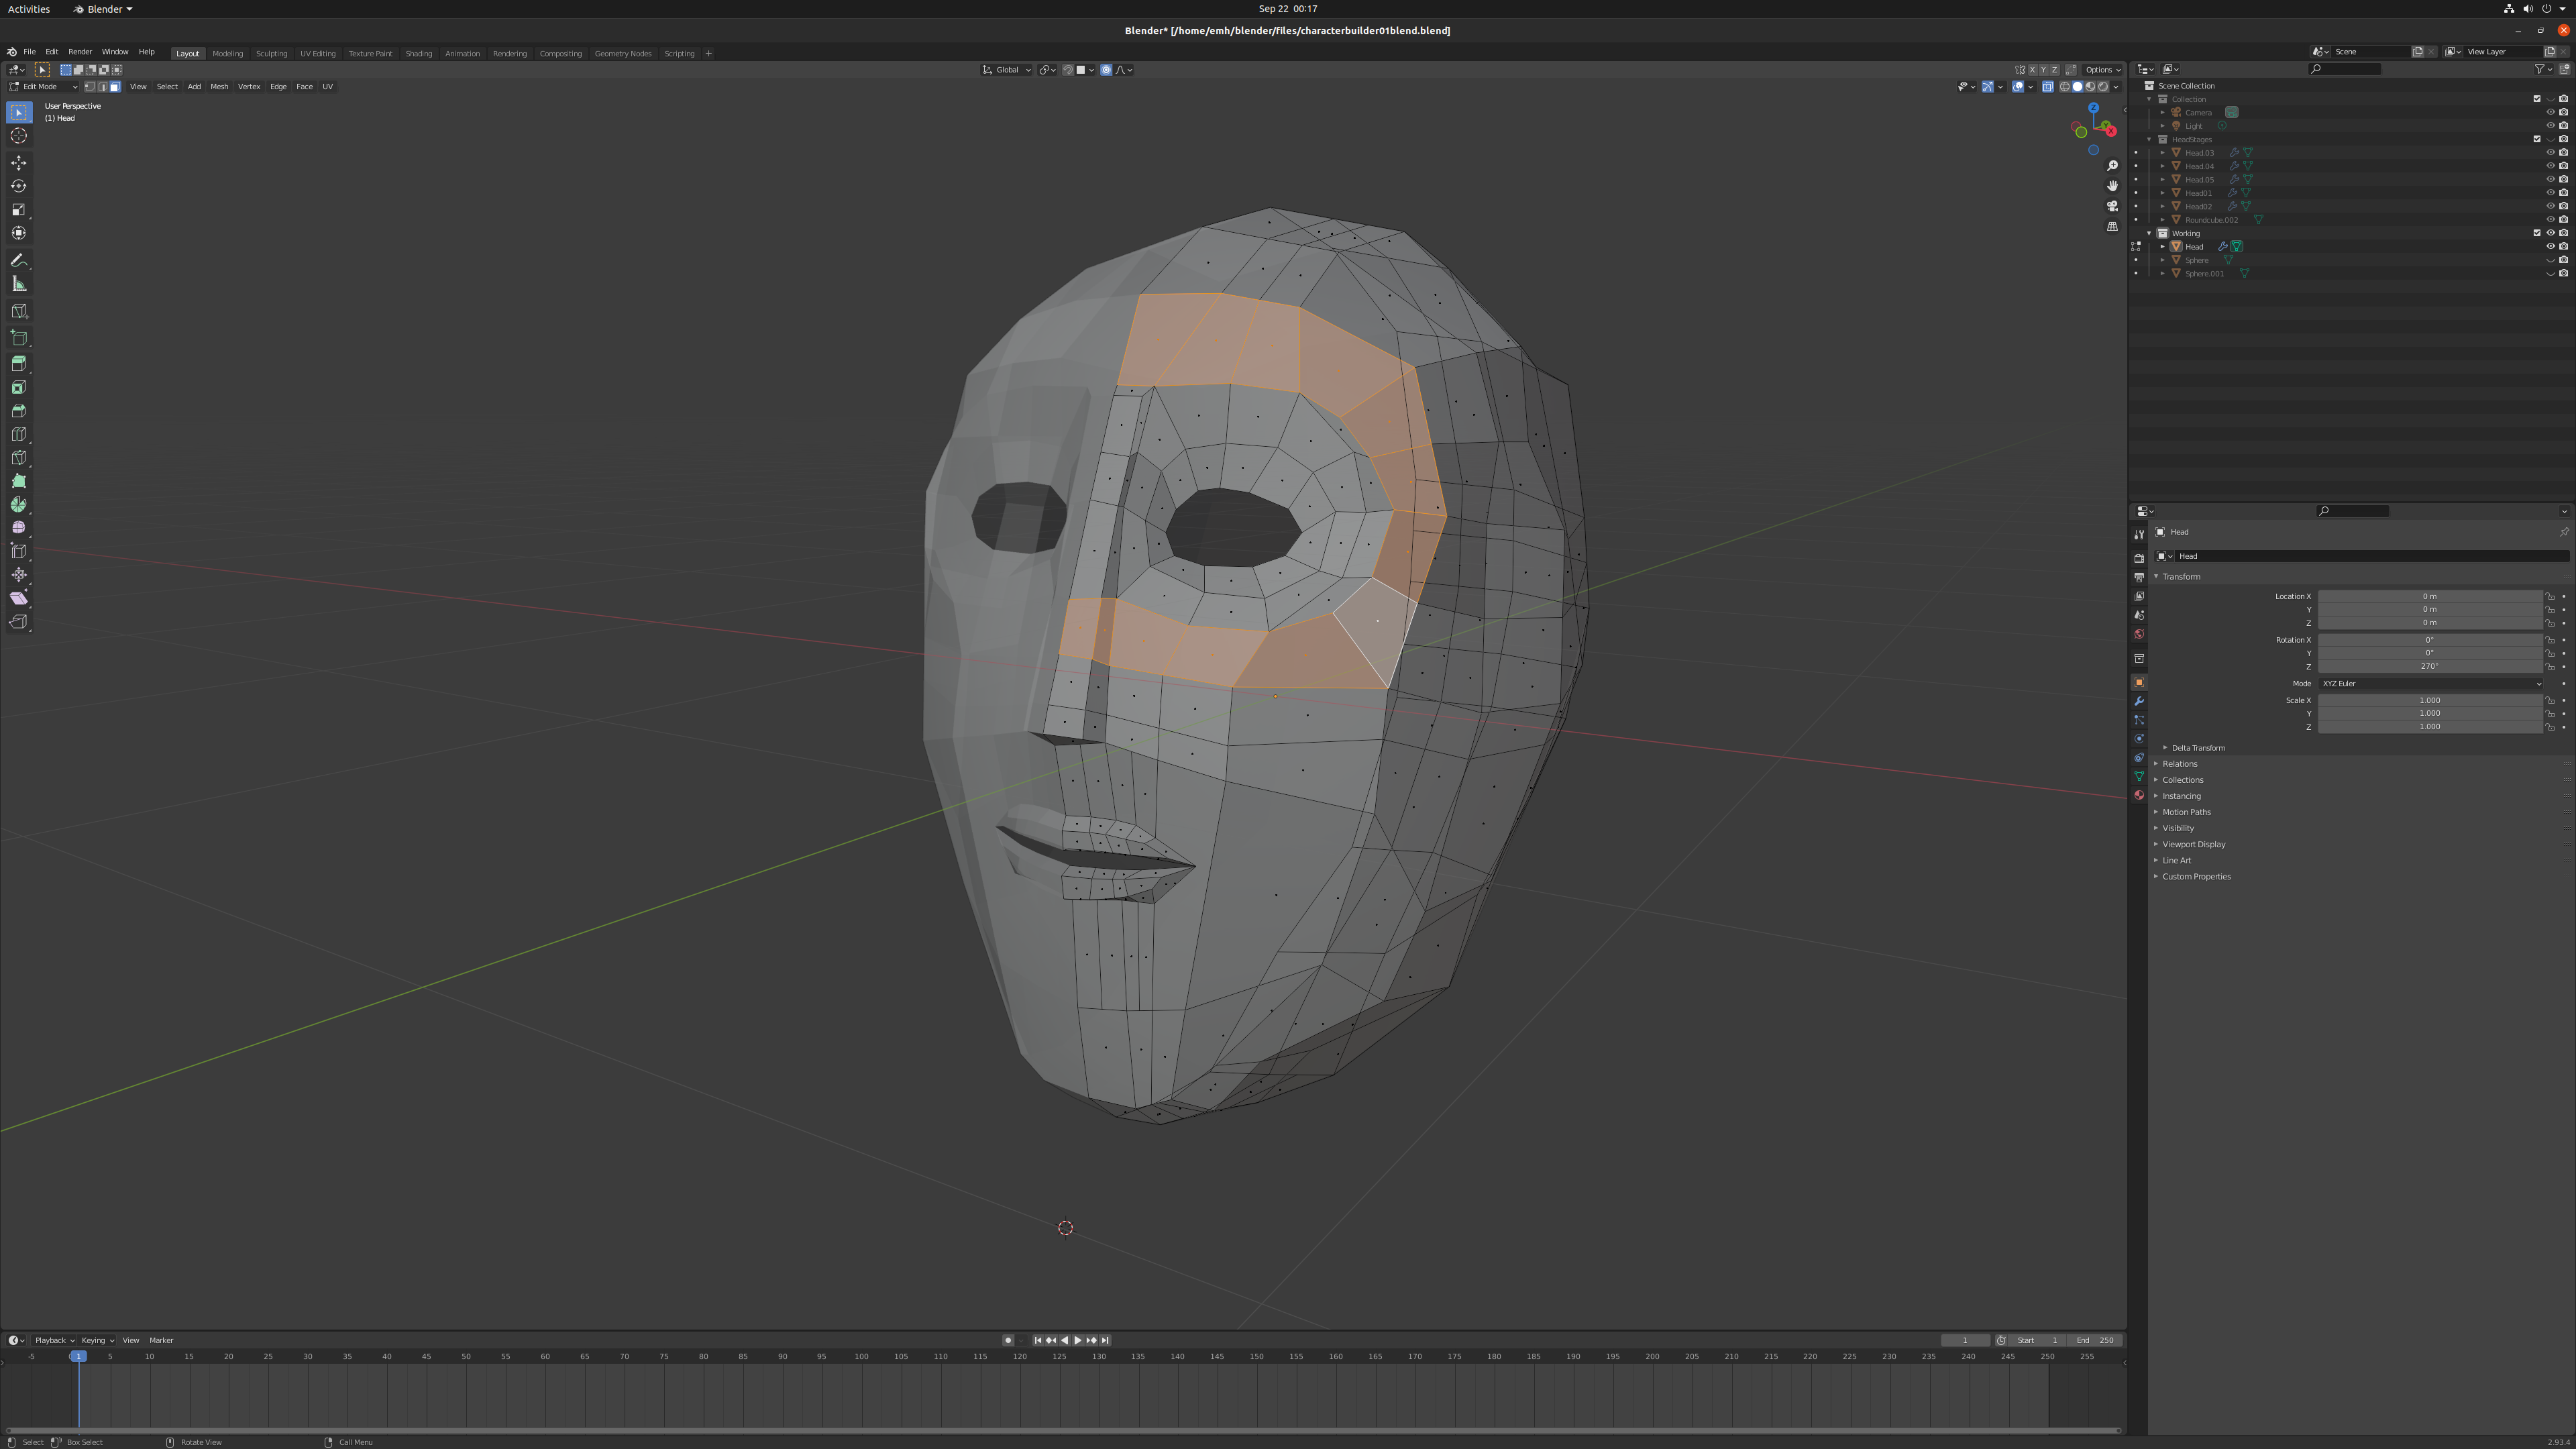Hide Camera with its eye icon

(2550, 112)
